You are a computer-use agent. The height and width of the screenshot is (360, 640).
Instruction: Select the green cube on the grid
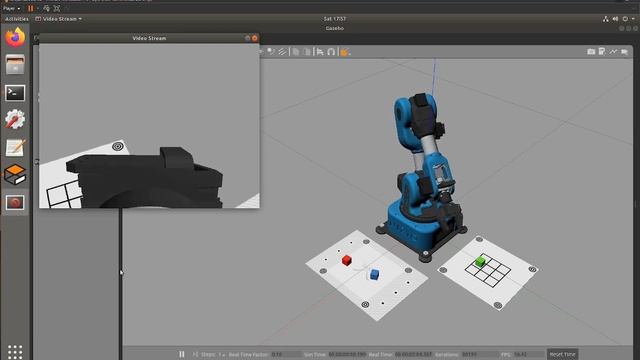point(481,261)
